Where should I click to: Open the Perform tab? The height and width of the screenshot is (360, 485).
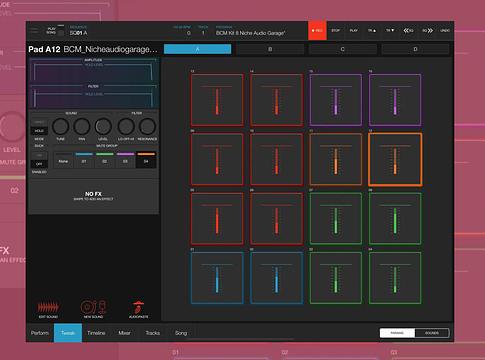[x=40, y=333]
